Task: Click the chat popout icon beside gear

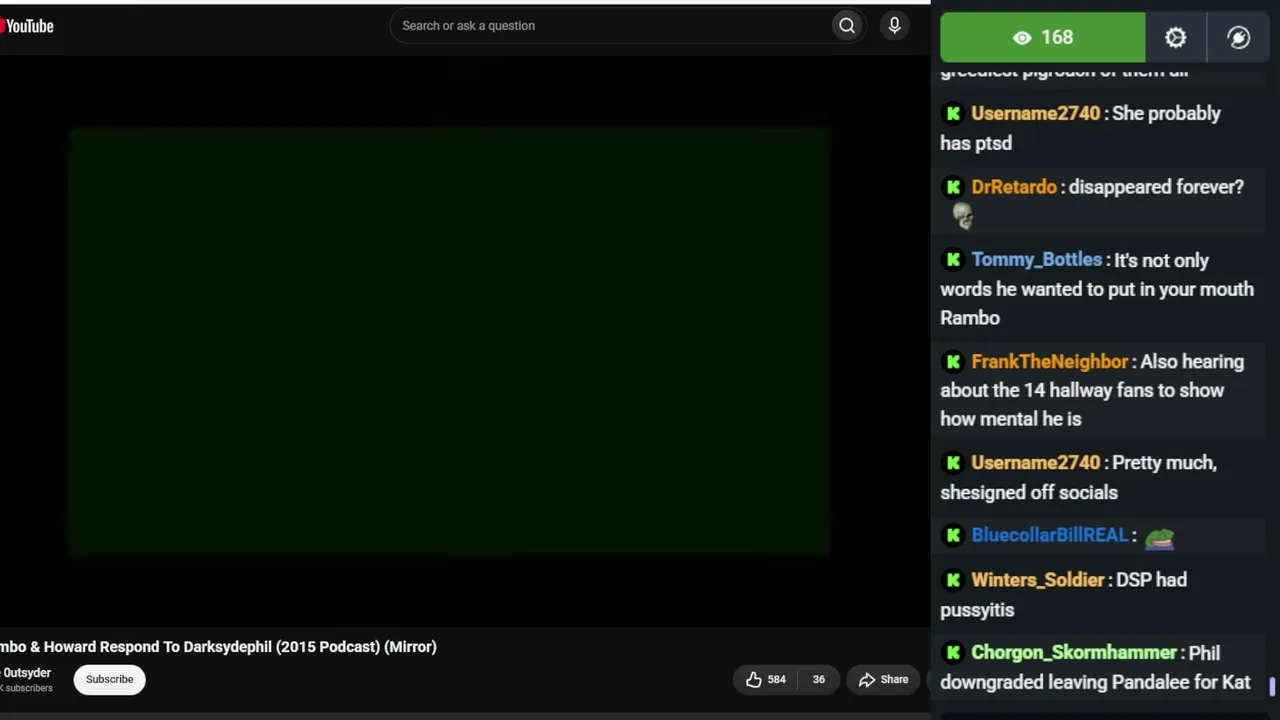Action: (x=1239, y=38)
